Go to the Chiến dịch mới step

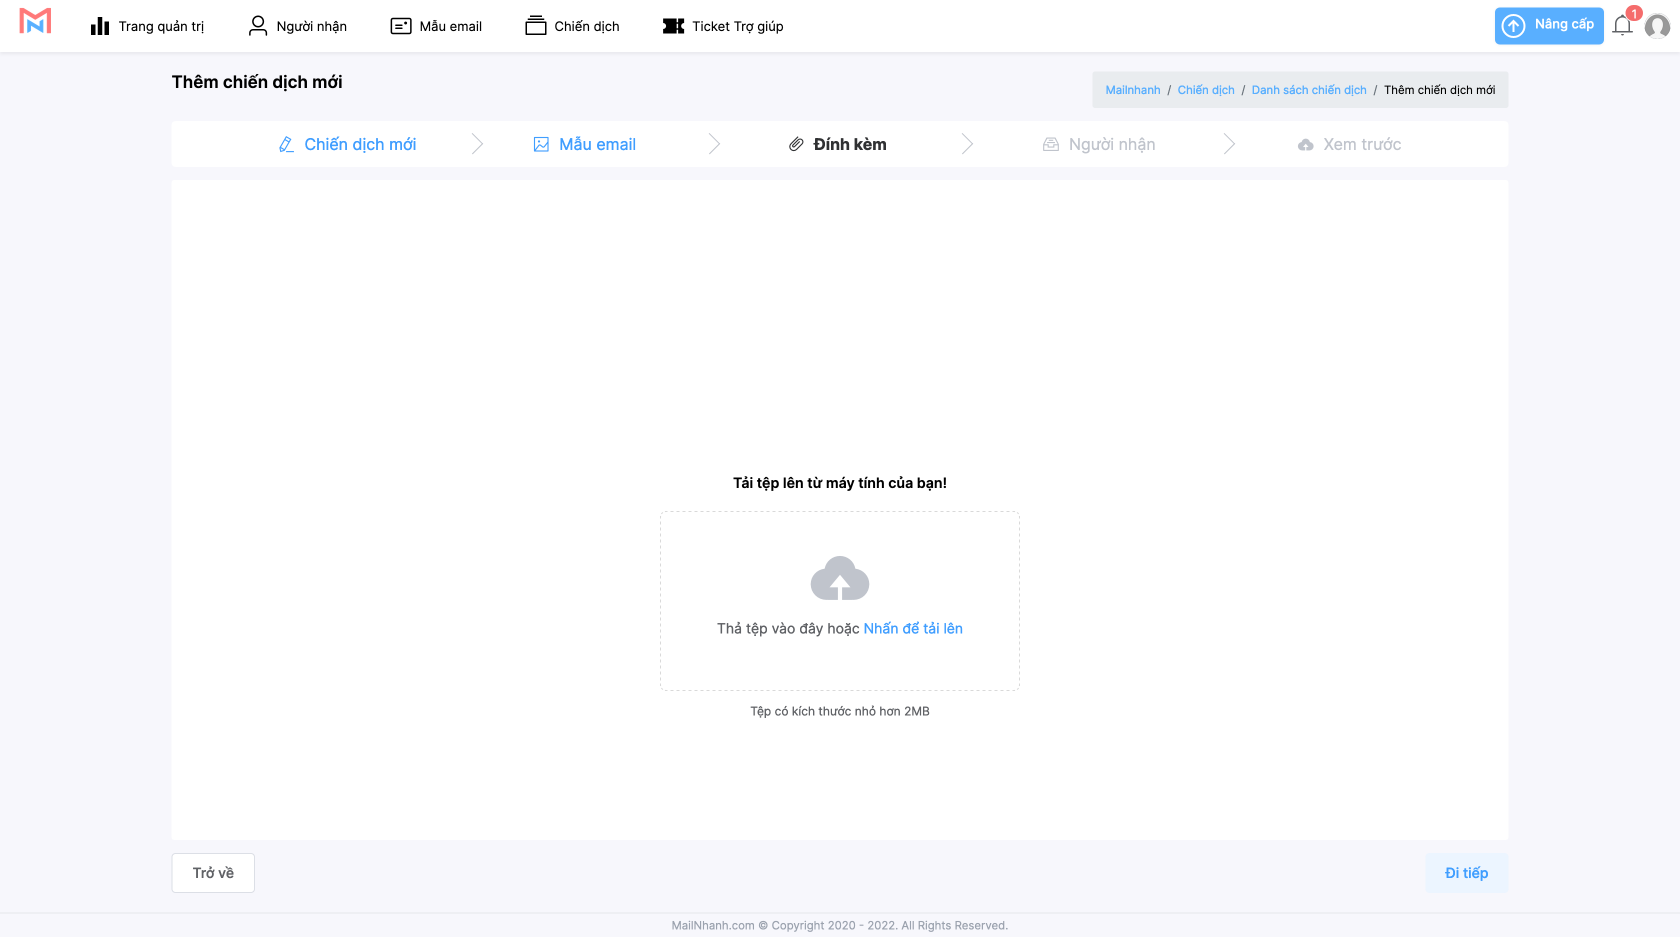347,145
